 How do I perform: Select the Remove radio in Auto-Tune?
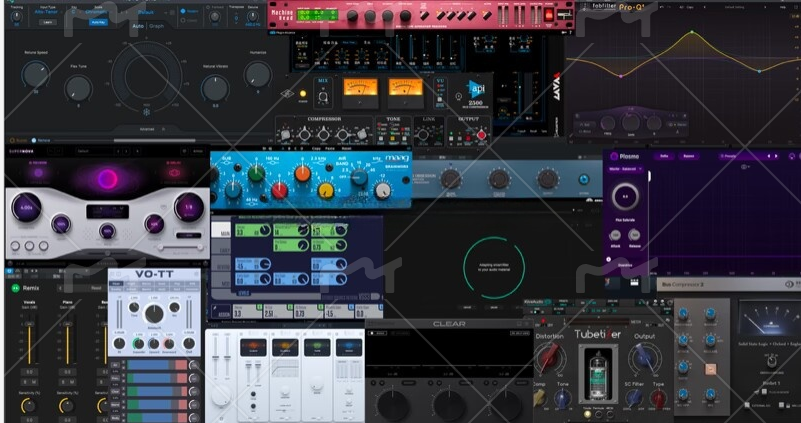(34, 140)
